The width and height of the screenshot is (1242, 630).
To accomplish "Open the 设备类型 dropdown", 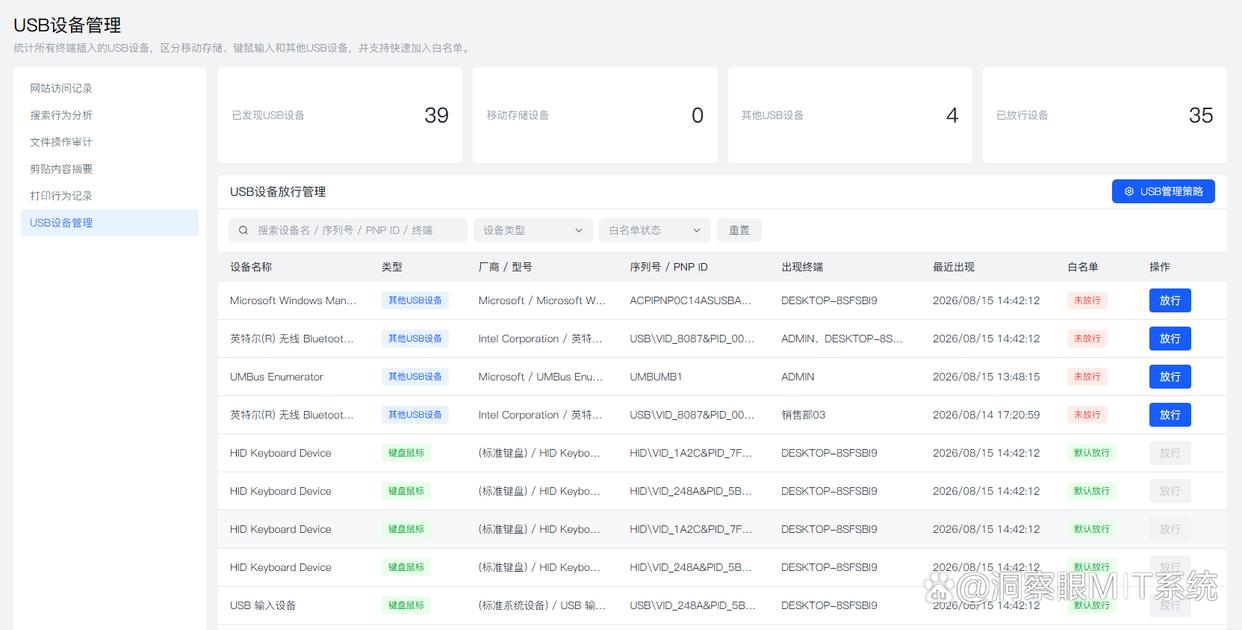I will pos(532,230).
